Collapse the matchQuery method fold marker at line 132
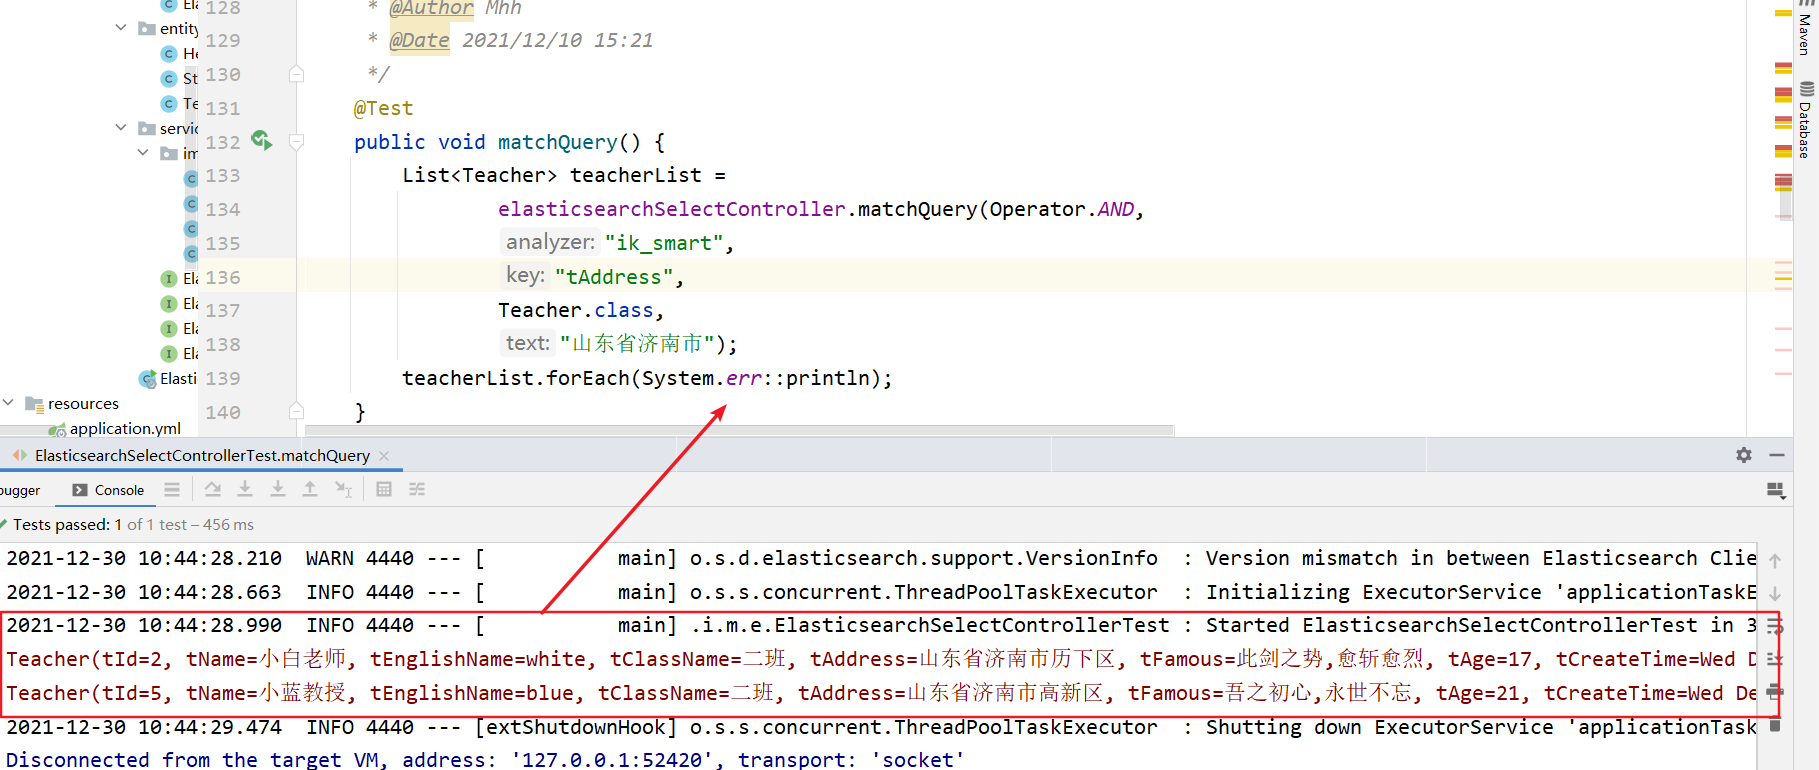 296,142
